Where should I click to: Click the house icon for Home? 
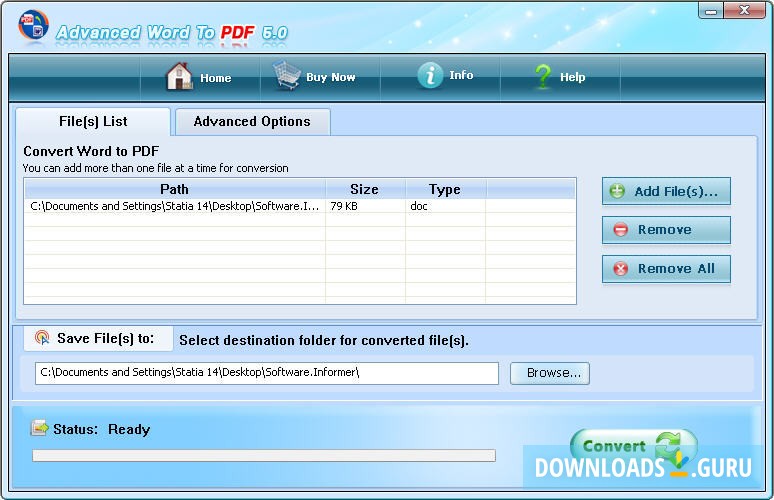(x=179, y=77)
